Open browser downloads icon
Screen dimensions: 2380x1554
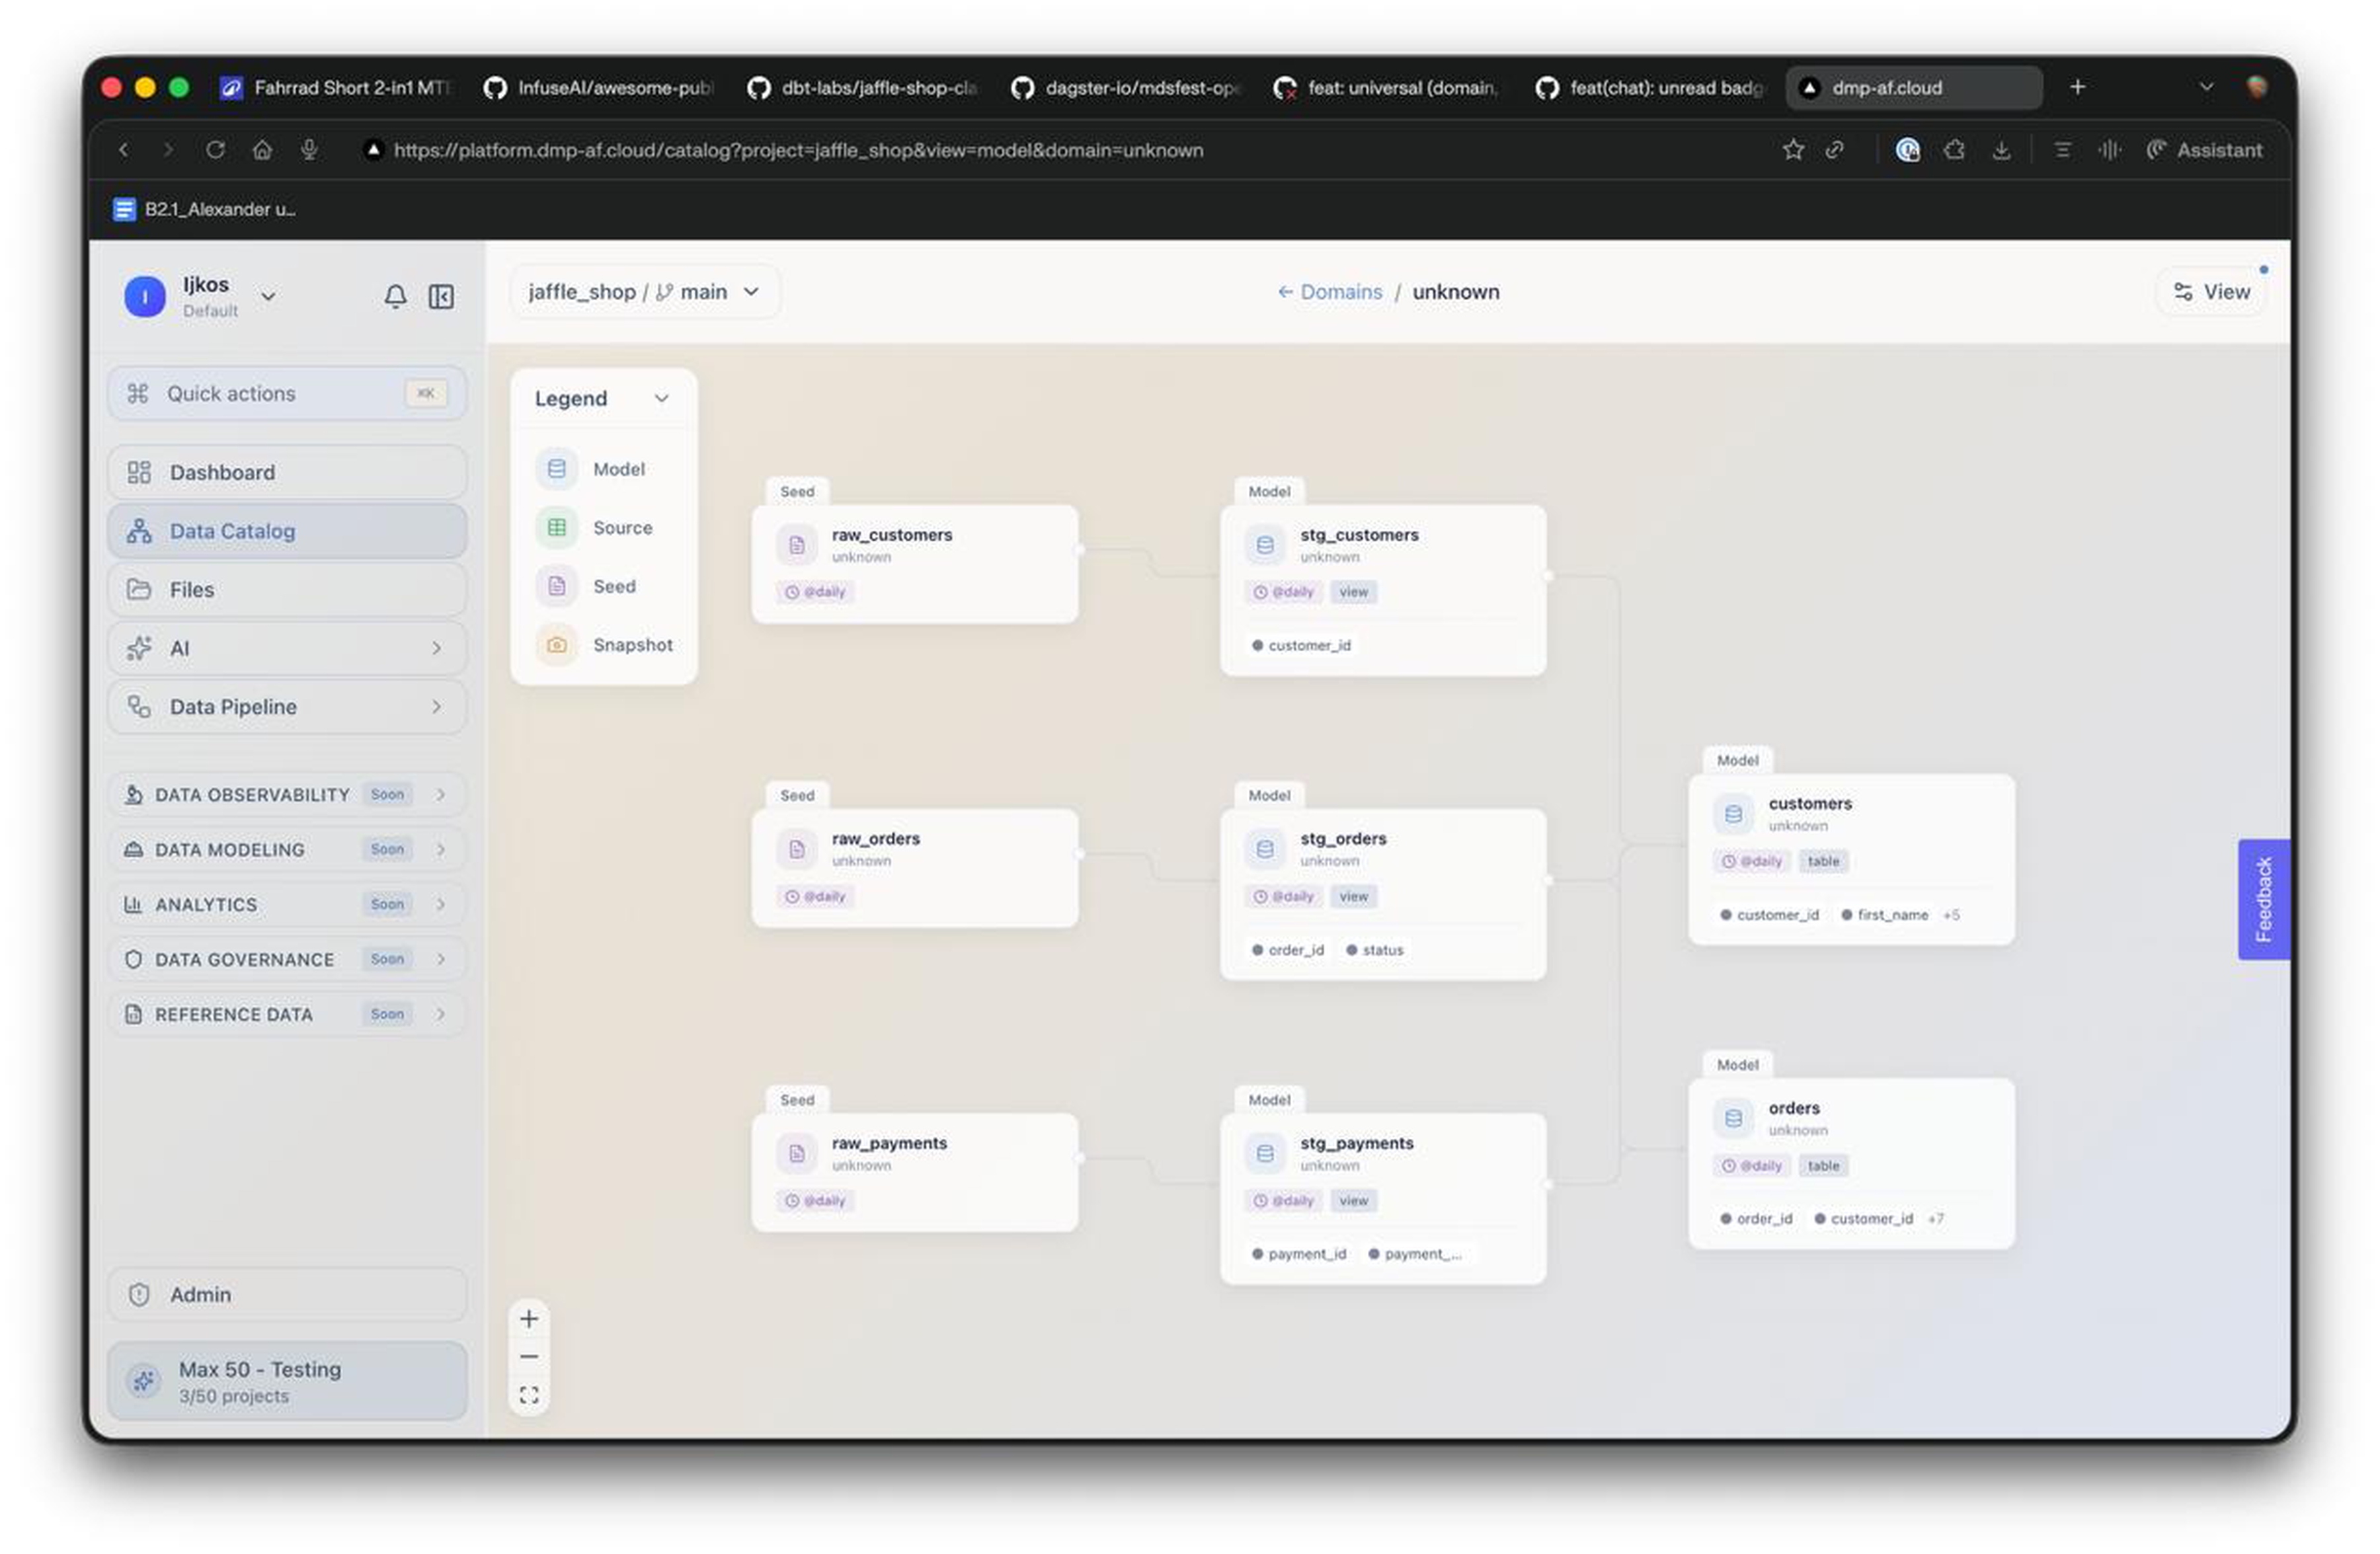(2001, 150)
